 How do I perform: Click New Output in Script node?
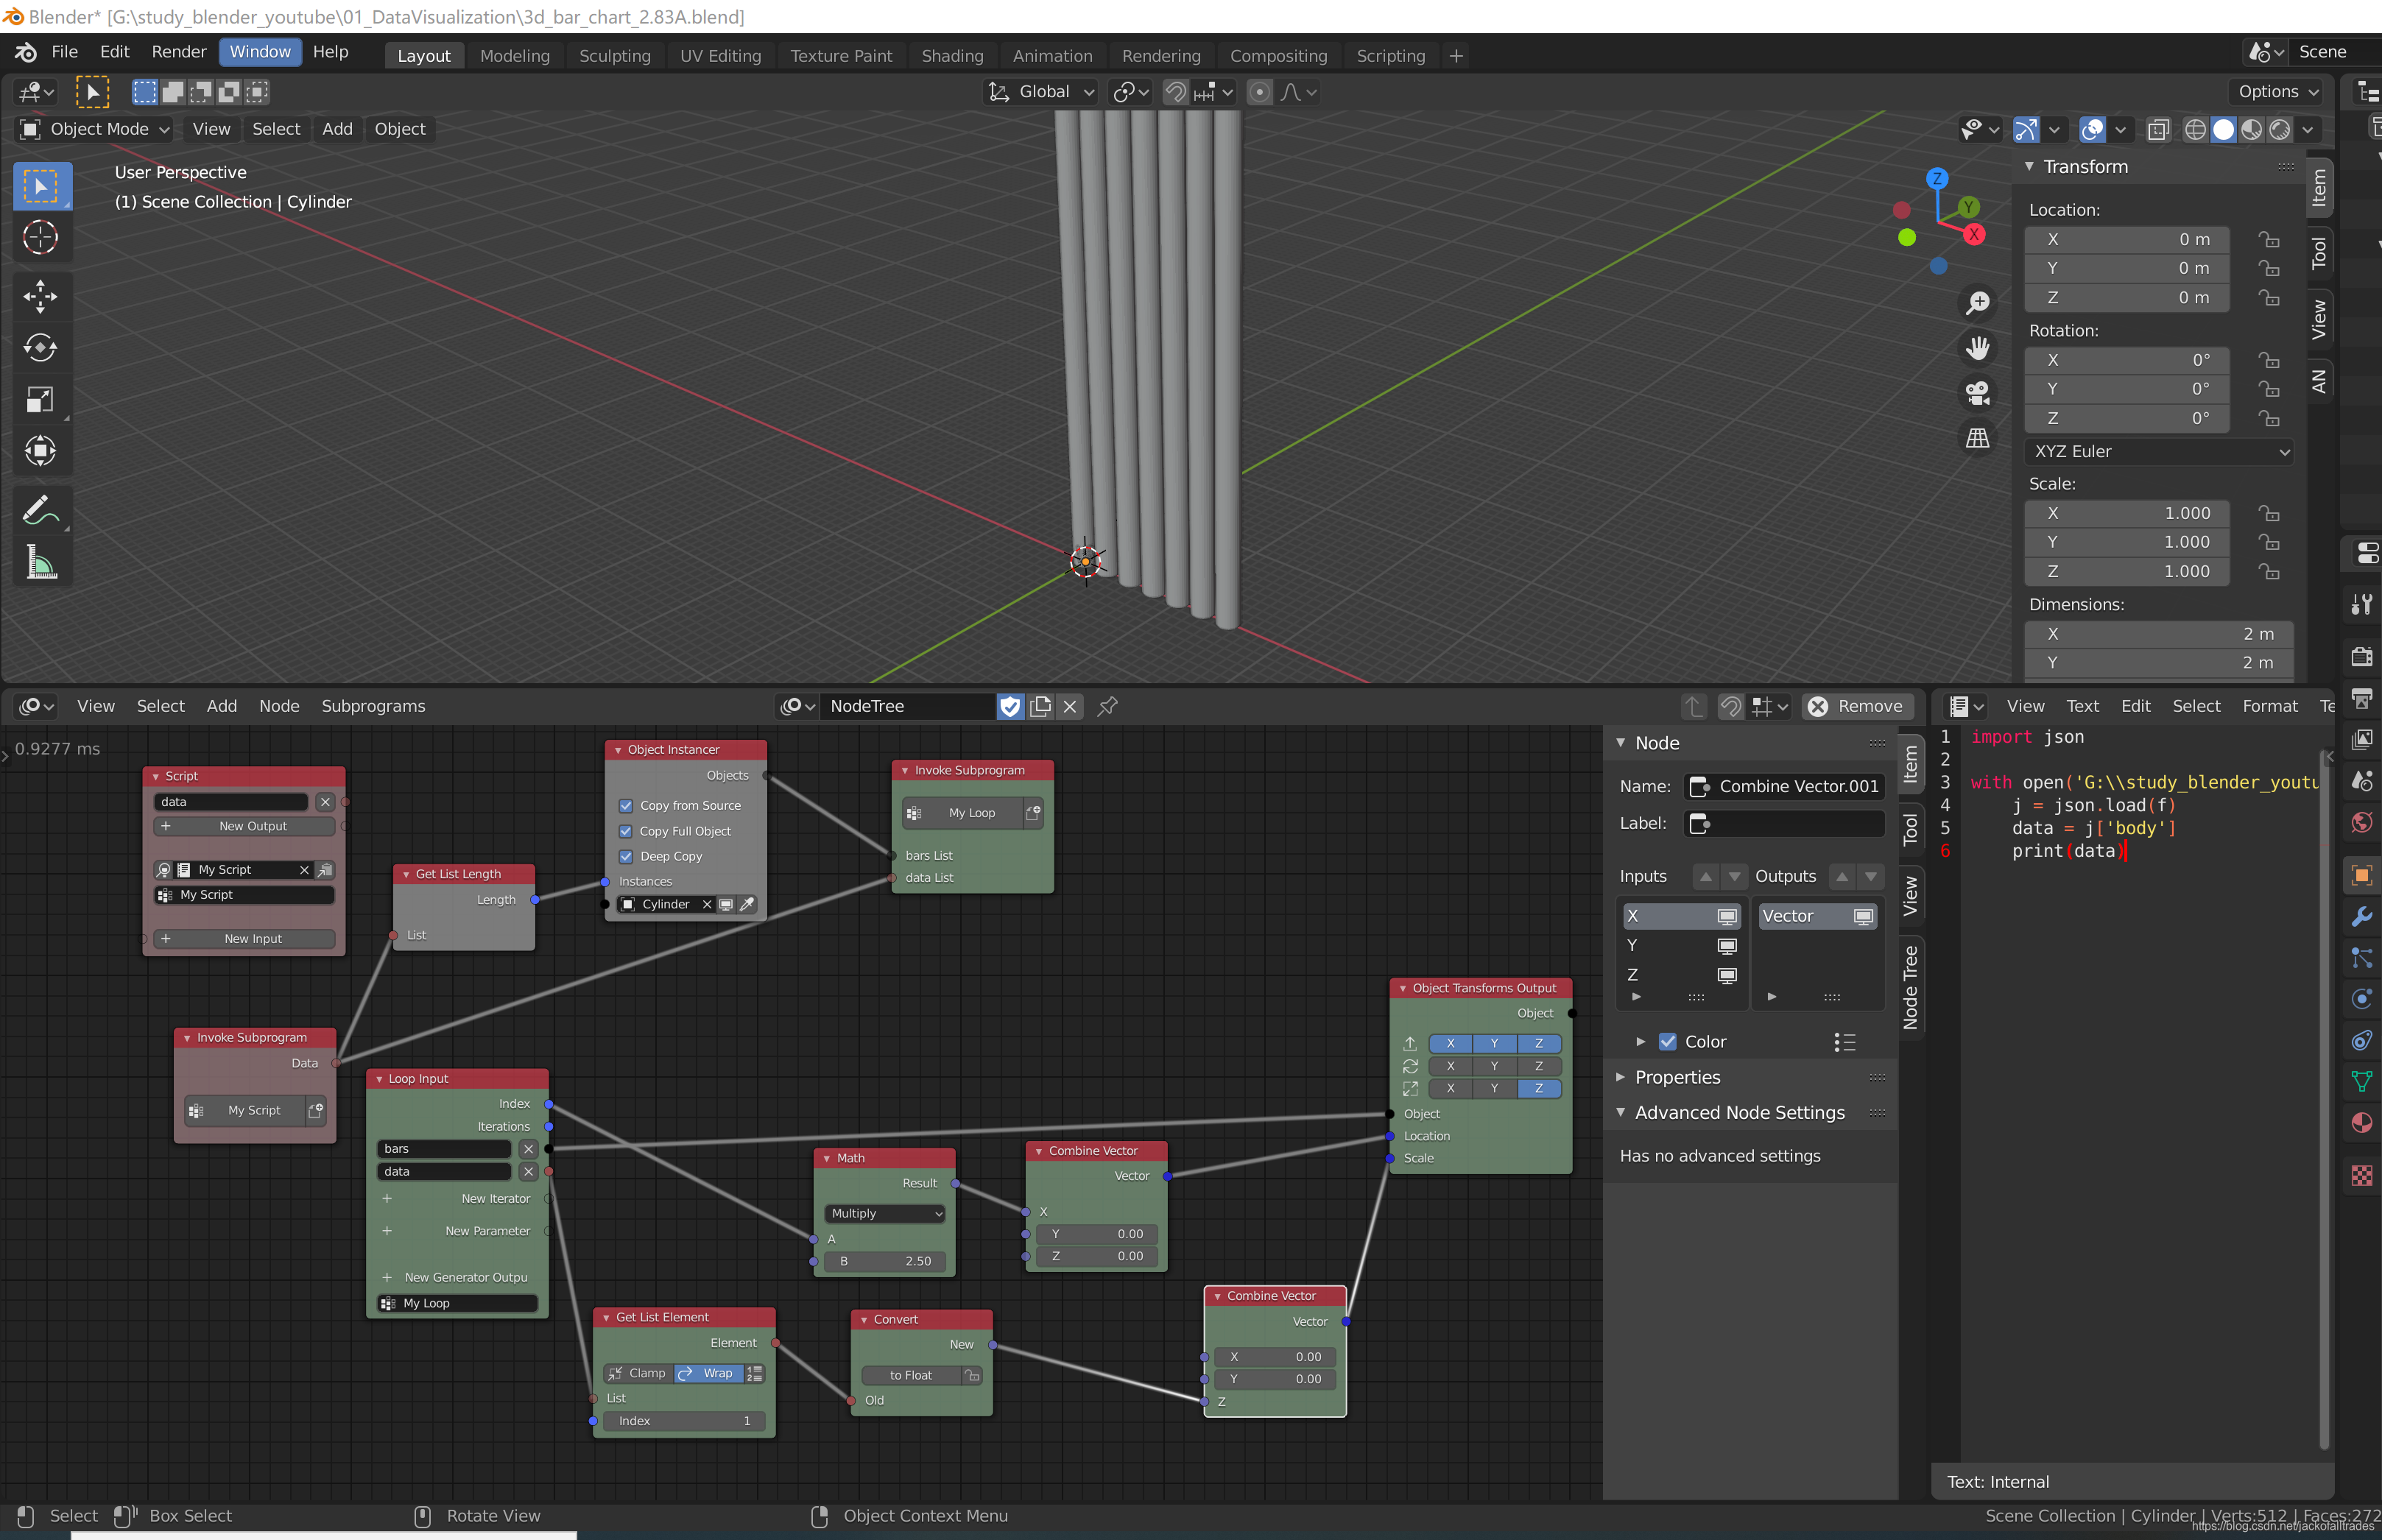(x=252, y=827)
